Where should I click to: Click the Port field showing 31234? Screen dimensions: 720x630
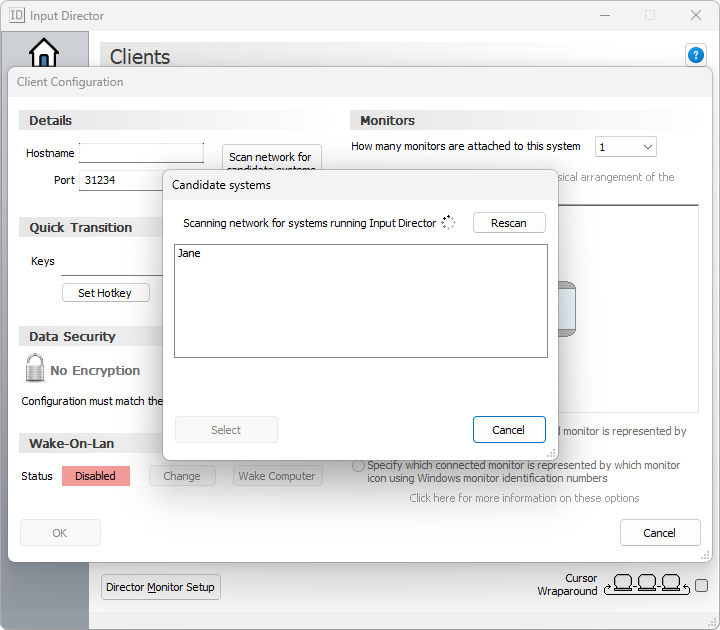(x=121, y=180)
